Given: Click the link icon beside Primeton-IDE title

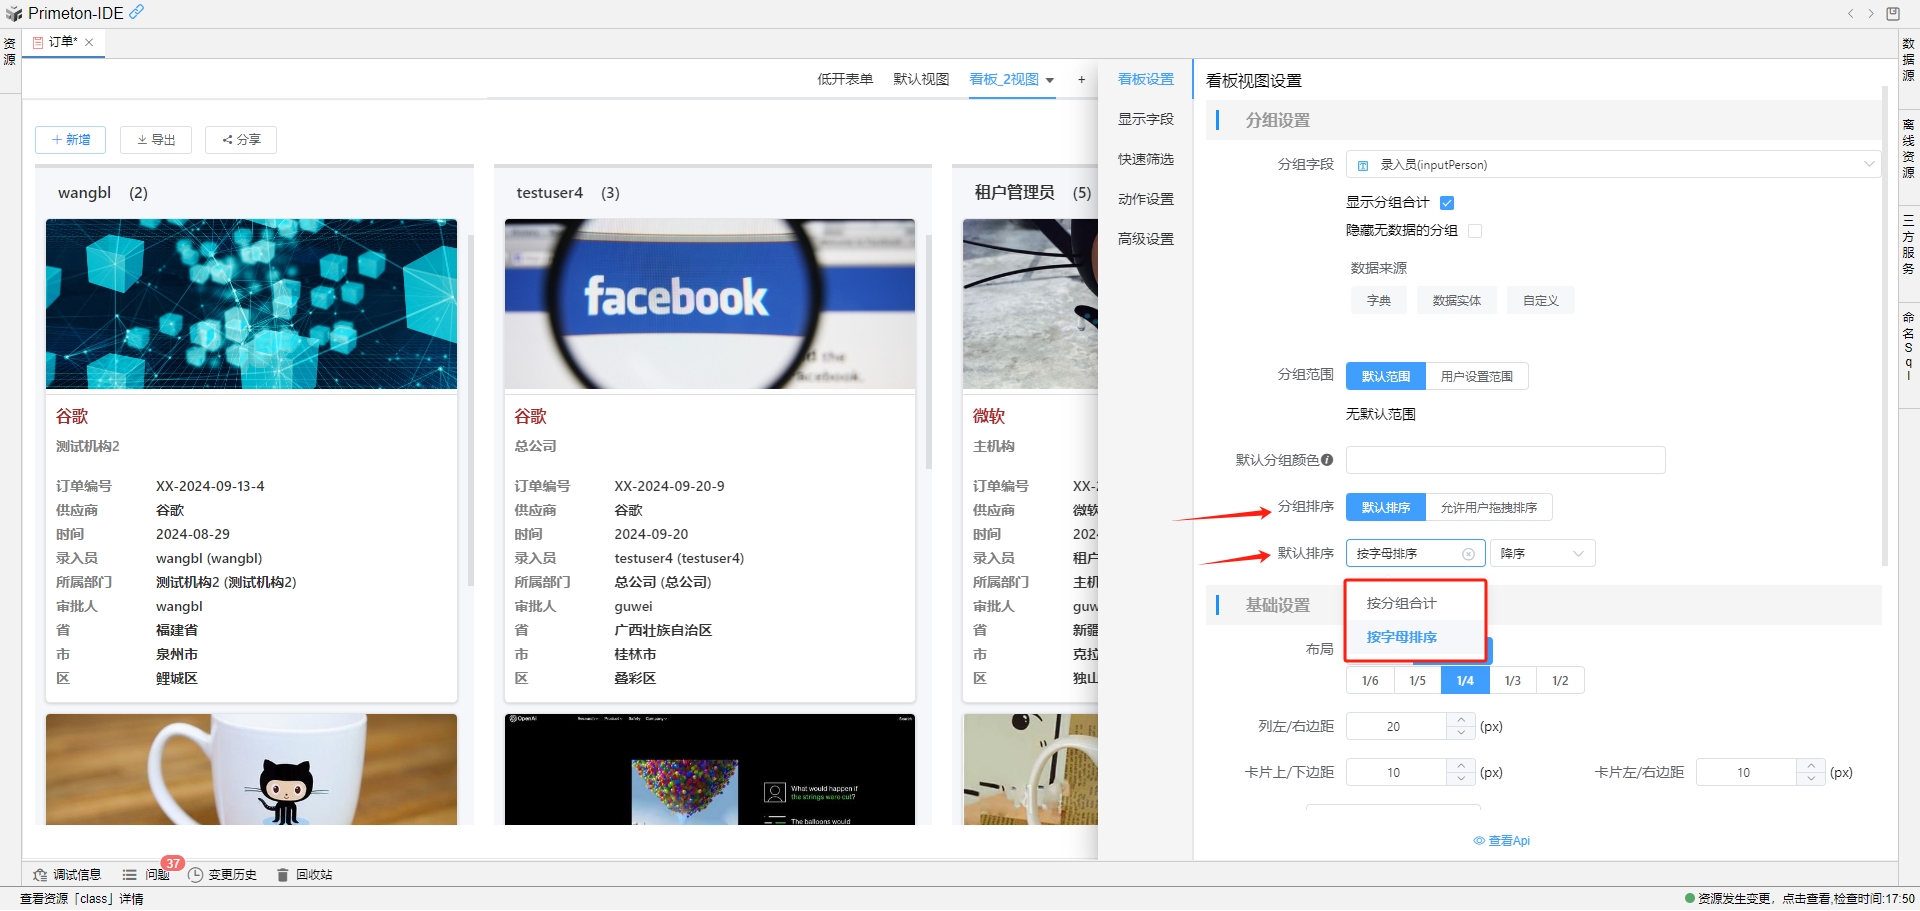Looking at the screenshot, I should click(x=137, y=12).
